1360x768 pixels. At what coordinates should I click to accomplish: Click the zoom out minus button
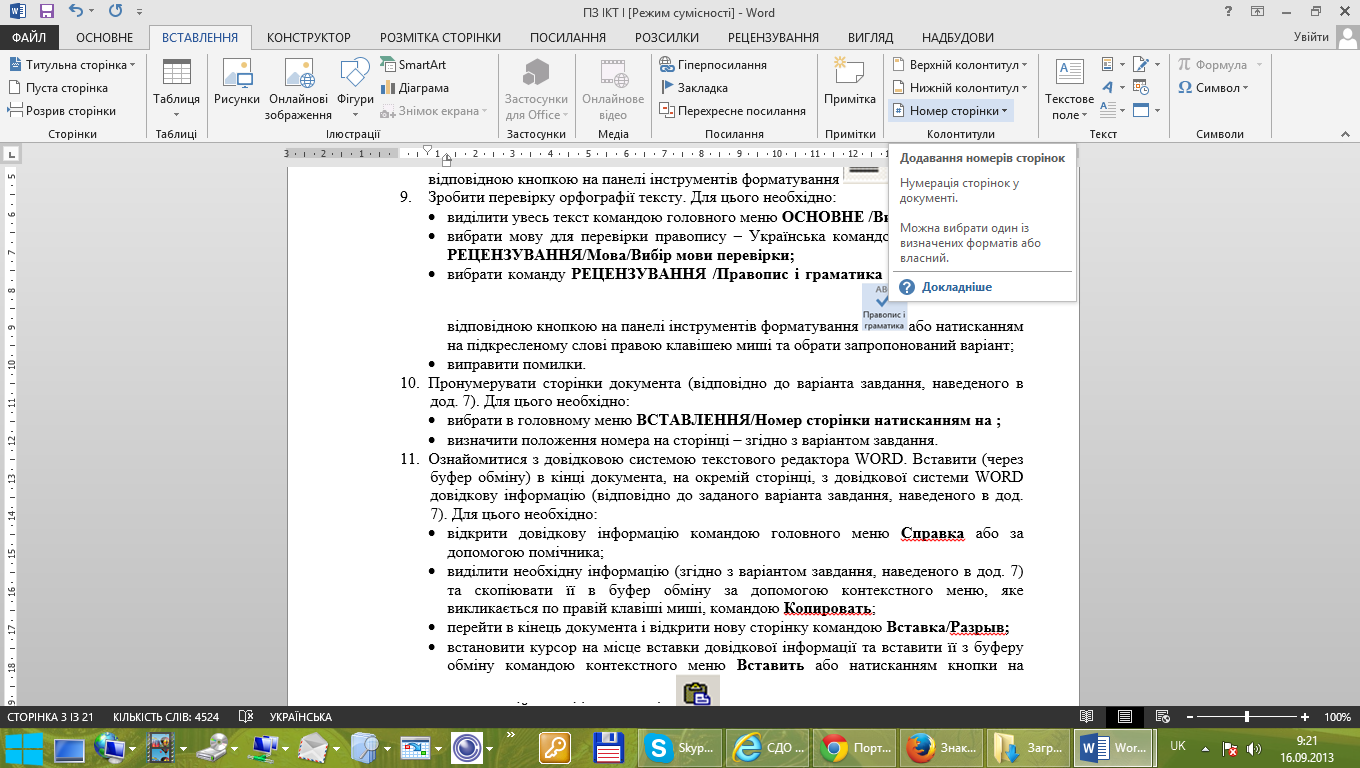pos(1189,717)
